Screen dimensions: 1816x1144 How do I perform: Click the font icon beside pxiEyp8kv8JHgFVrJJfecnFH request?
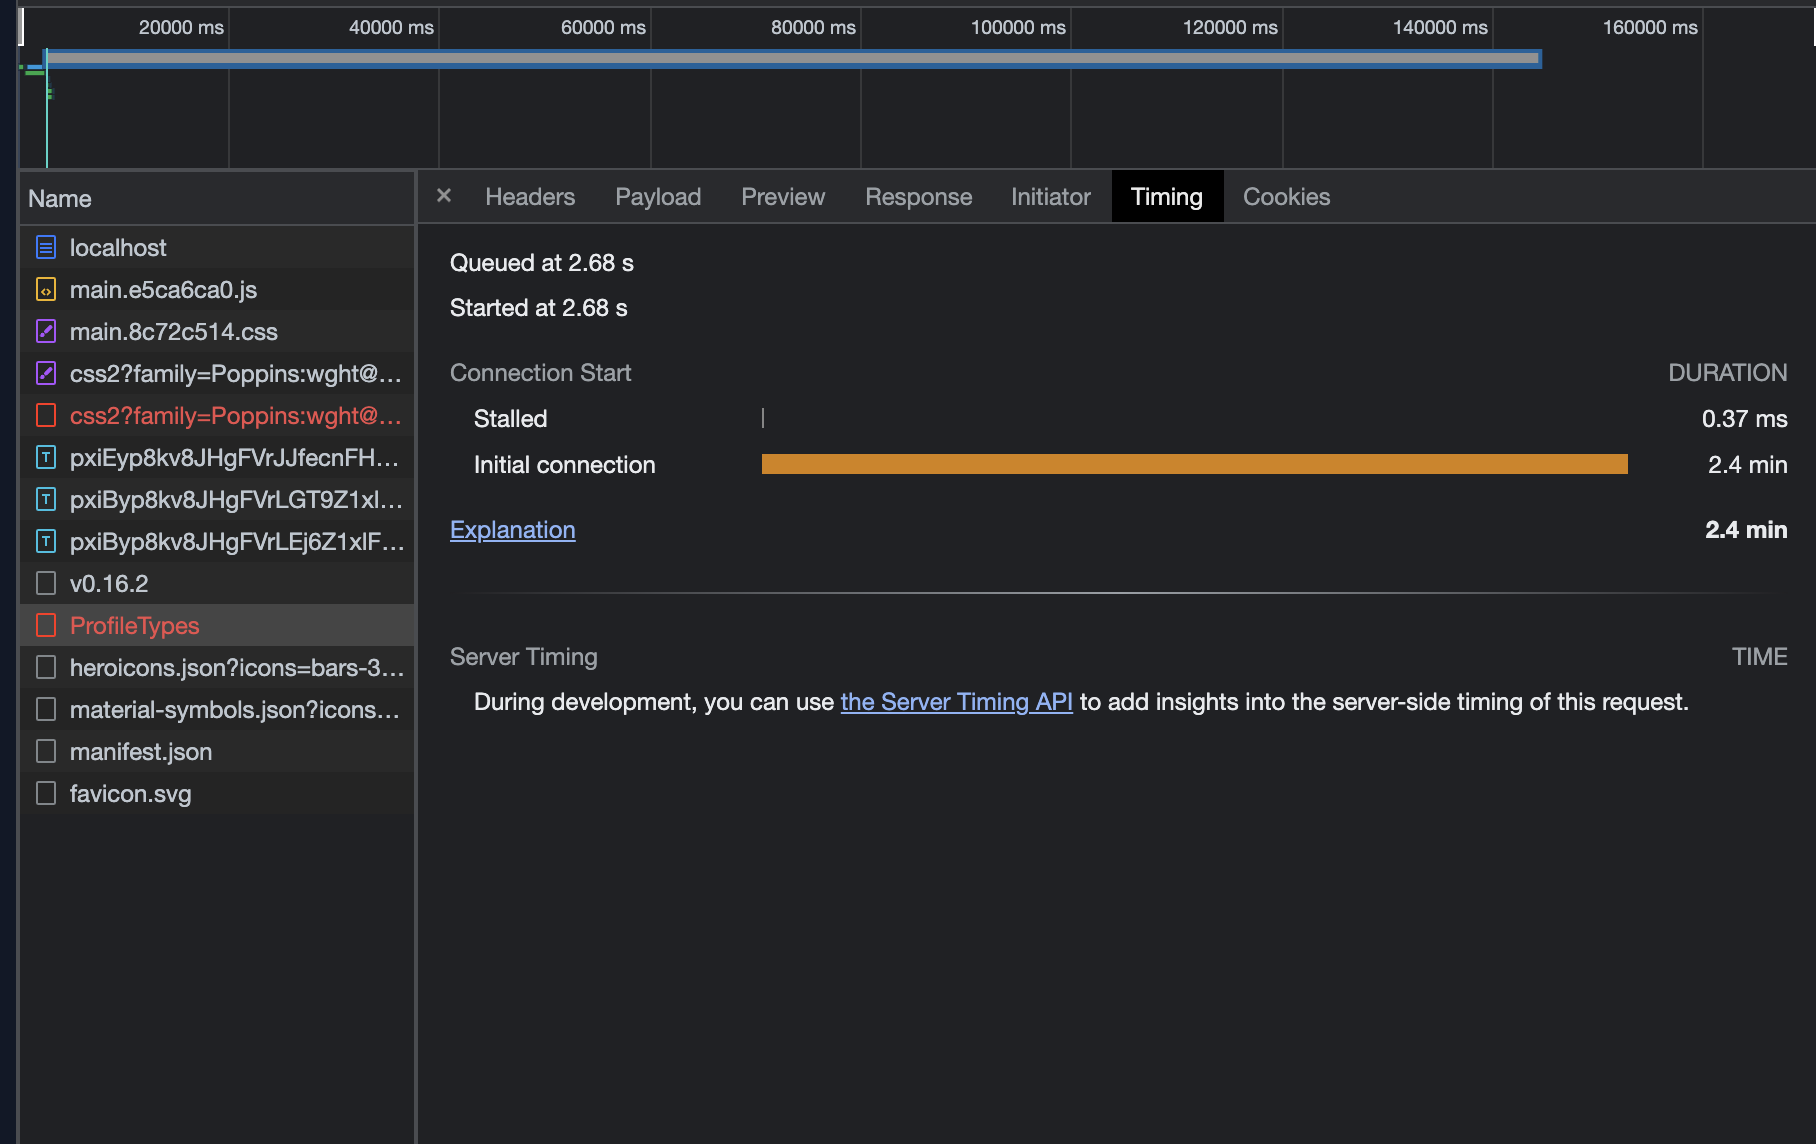45,457
